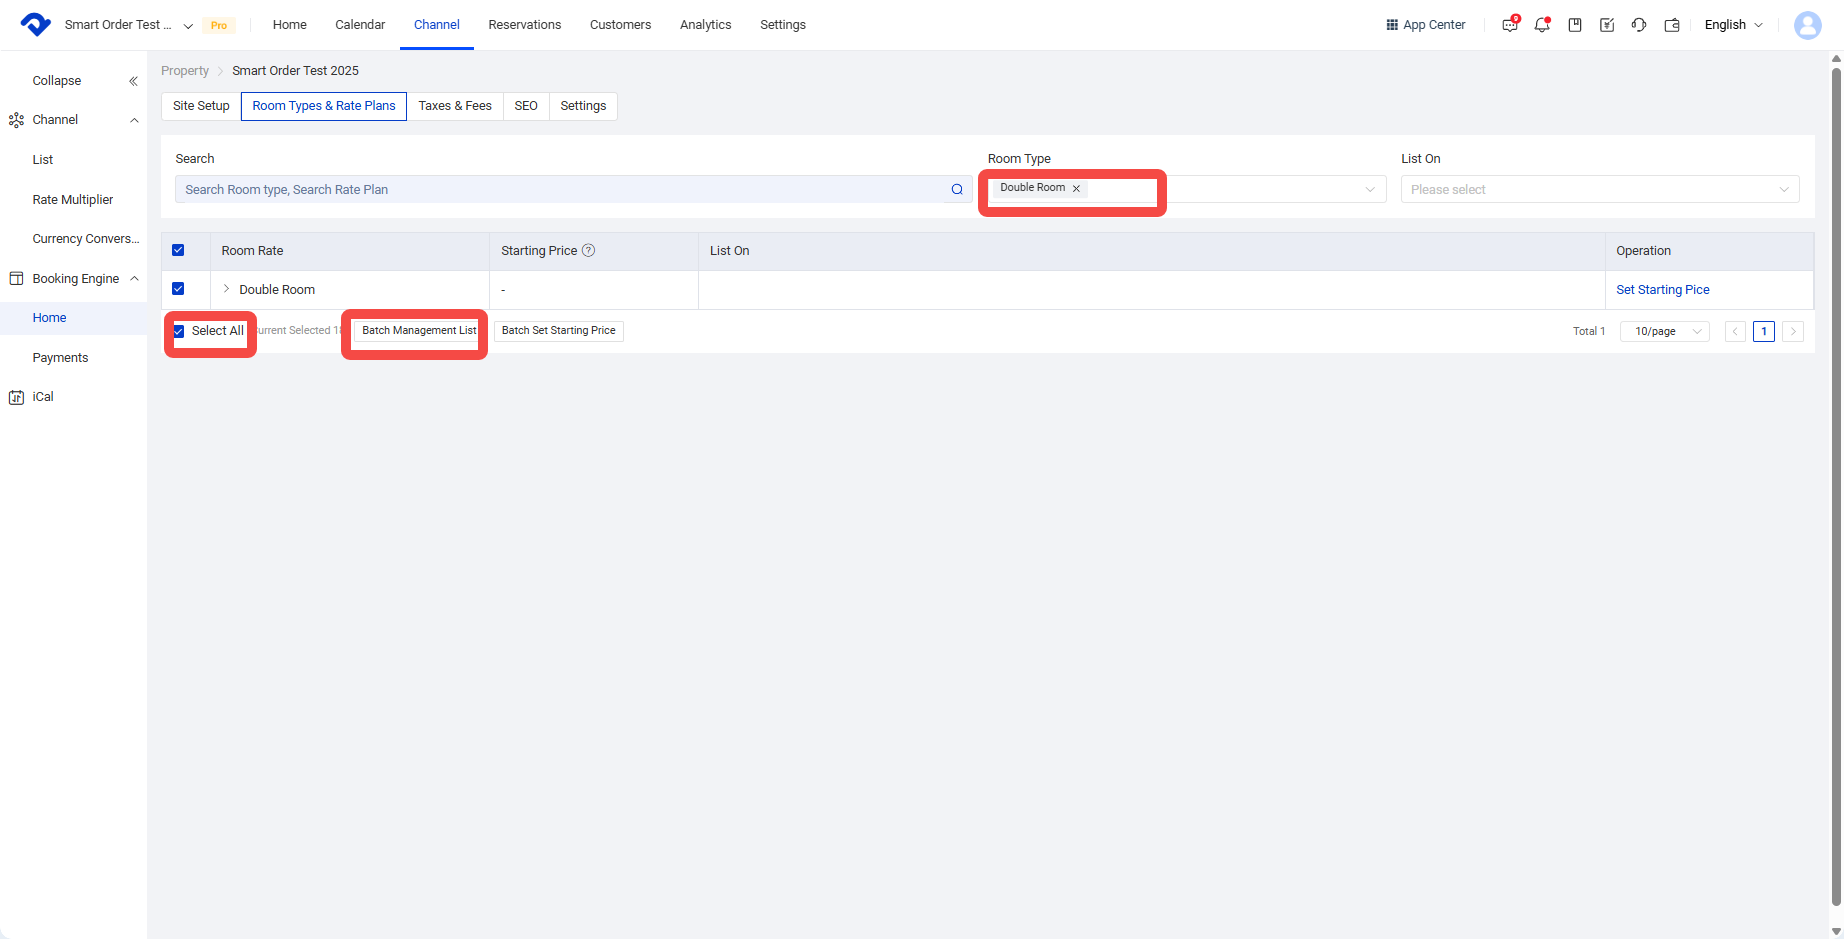Switch to the SEO tab

pyautogui.click(x=526, y=106)
